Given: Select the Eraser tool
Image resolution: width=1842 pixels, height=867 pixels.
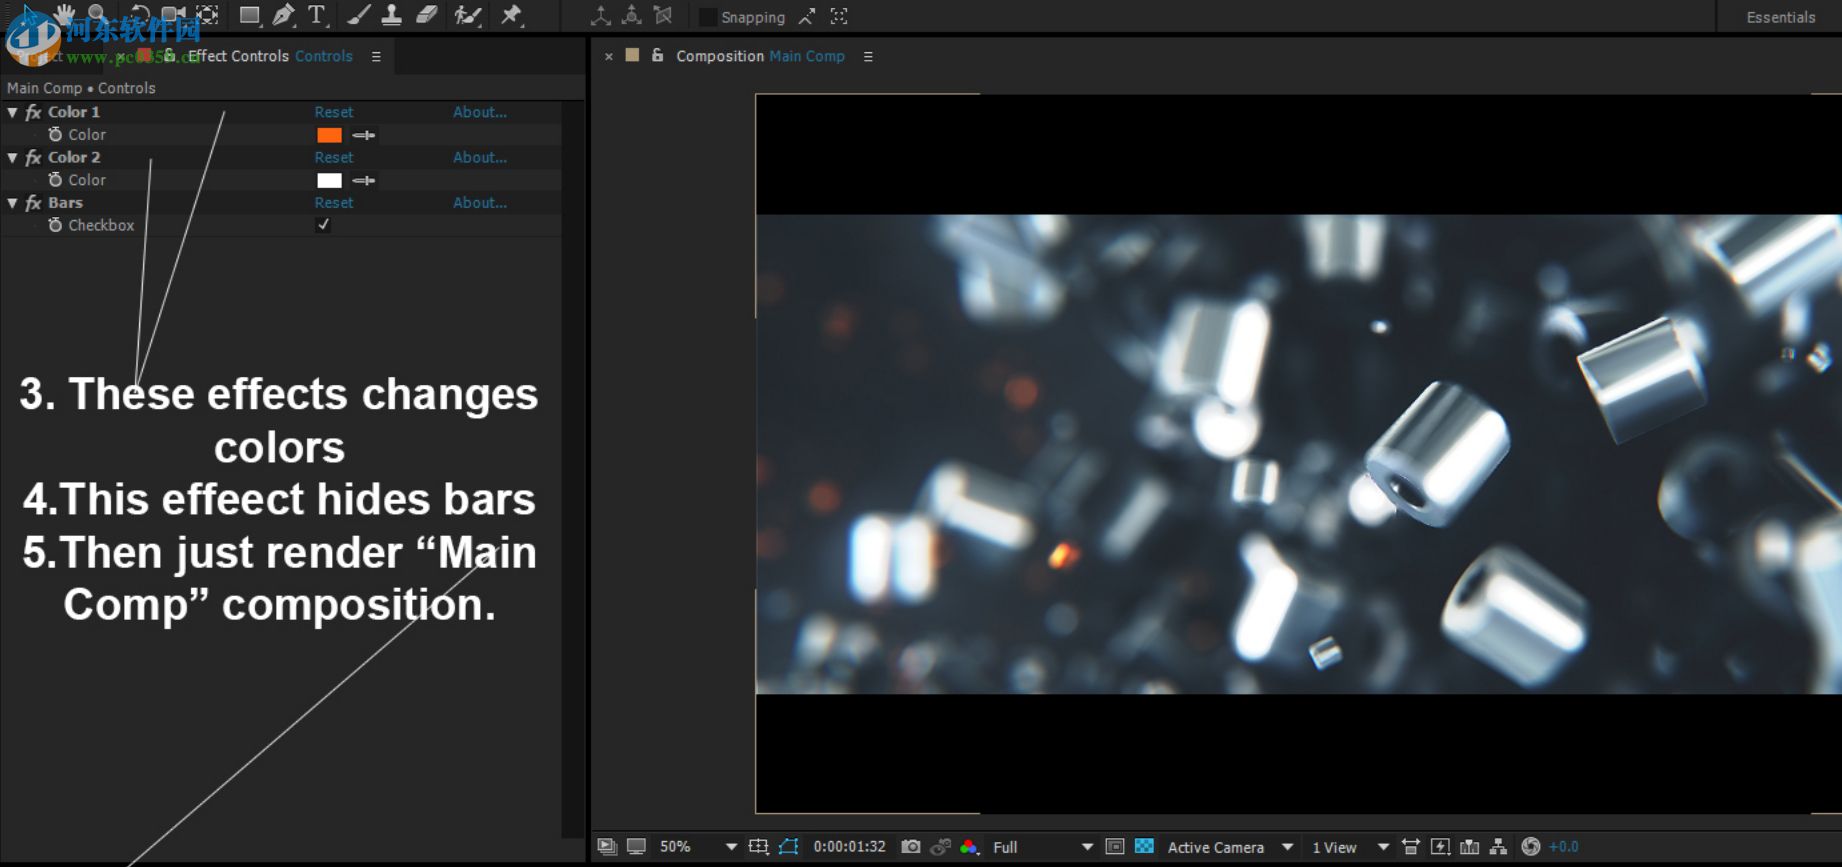Looking at the screenshot, I should point(427,15).
